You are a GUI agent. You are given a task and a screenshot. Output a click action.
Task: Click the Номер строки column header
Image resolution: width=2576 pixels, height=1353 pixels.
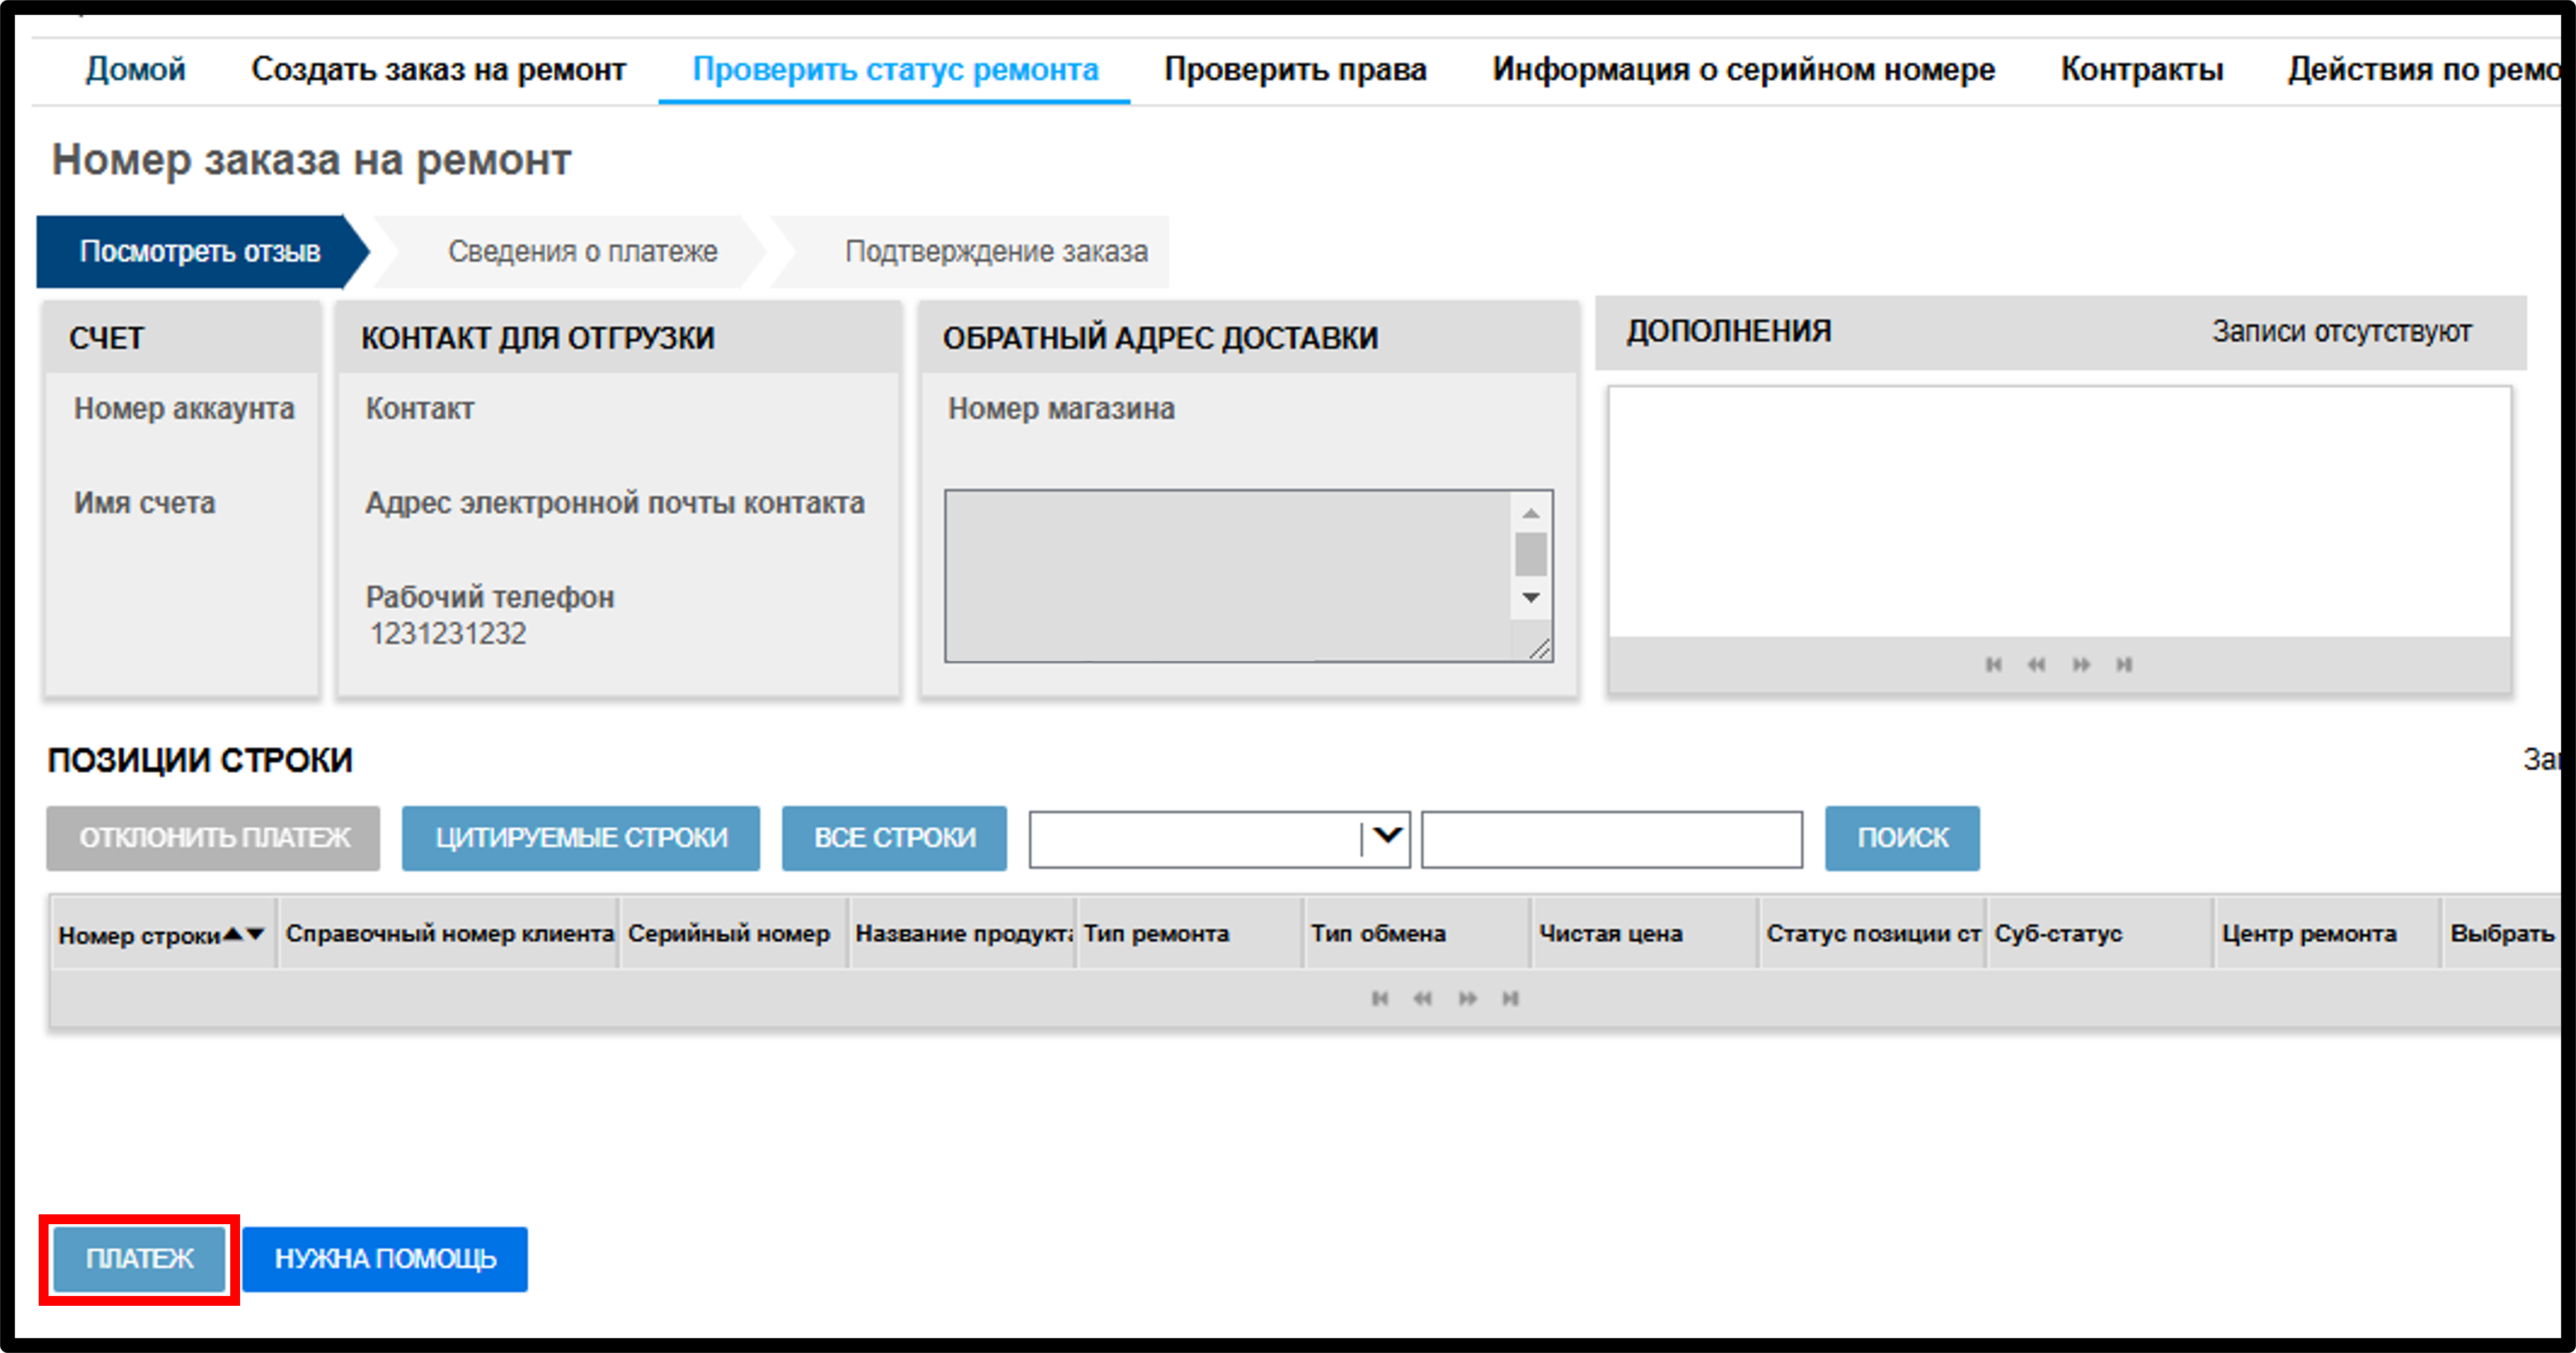pos(163,933)
